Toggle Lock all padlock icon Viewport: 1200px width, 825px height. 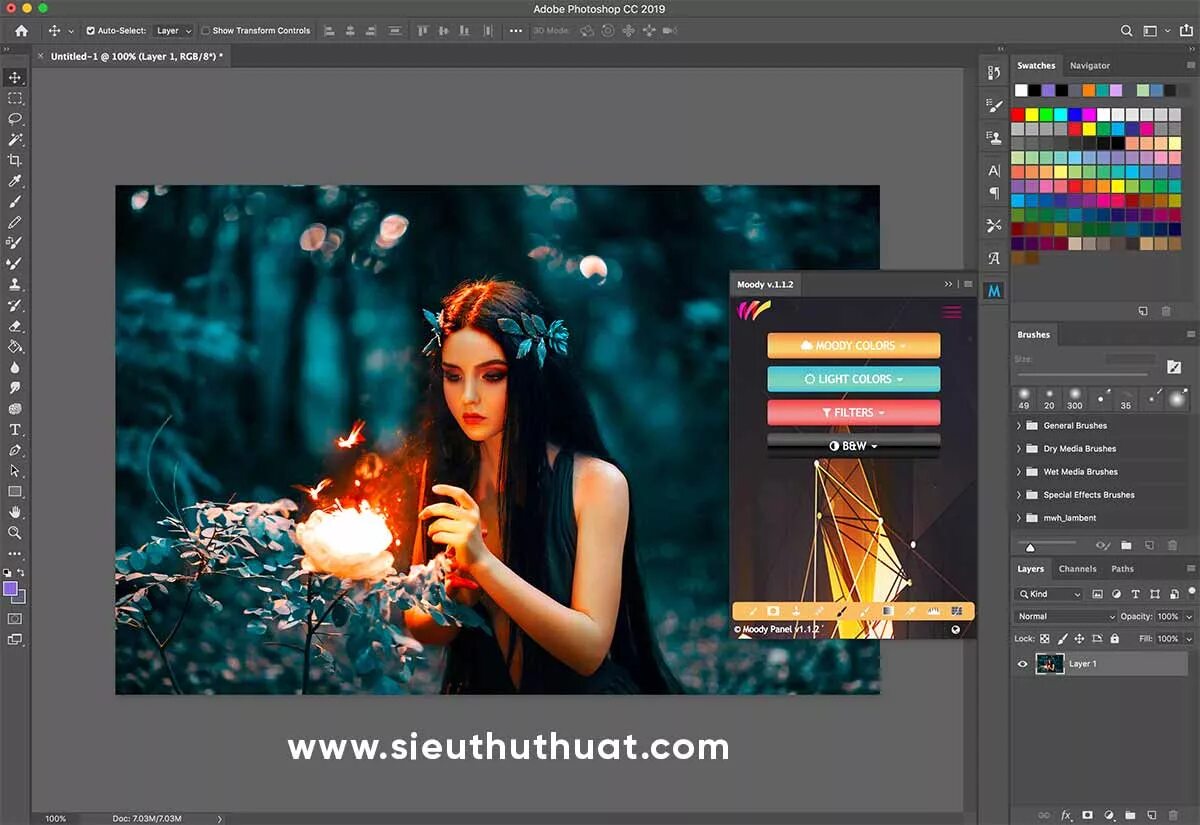pos(1114,638)
